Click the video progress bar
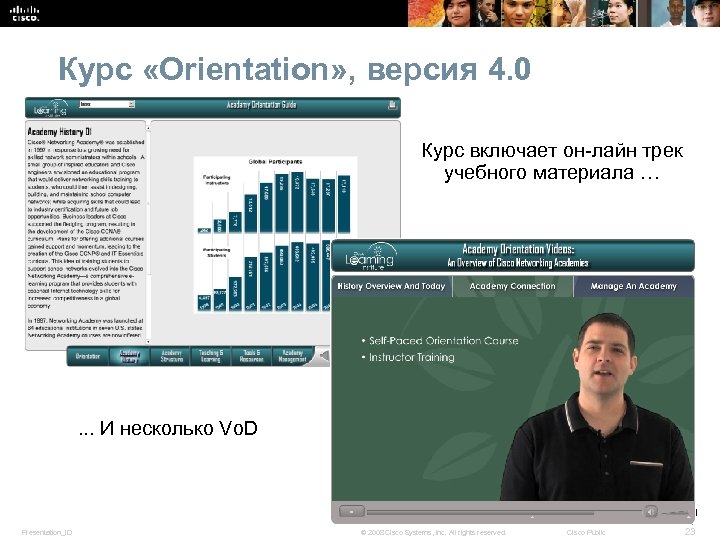720x540 pixels. tap(504, 511)
